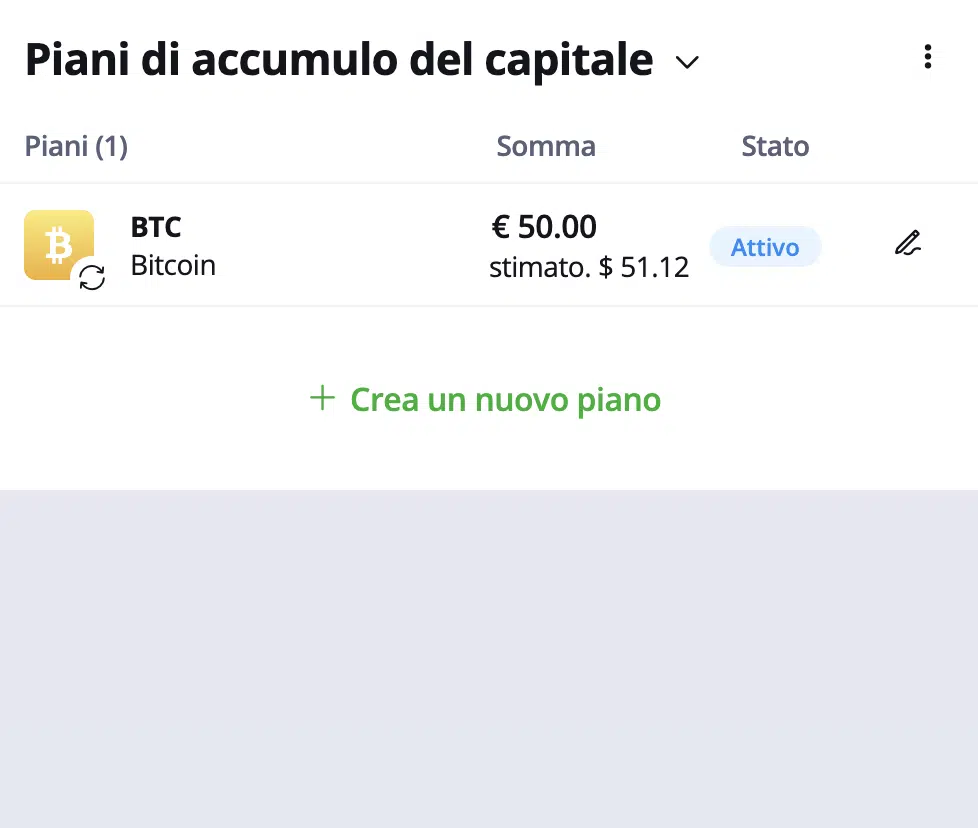Click the Bitcoin logo icon
Image resolution: width=978 pixels, height=828 pixels.
[x=59, y=245]
